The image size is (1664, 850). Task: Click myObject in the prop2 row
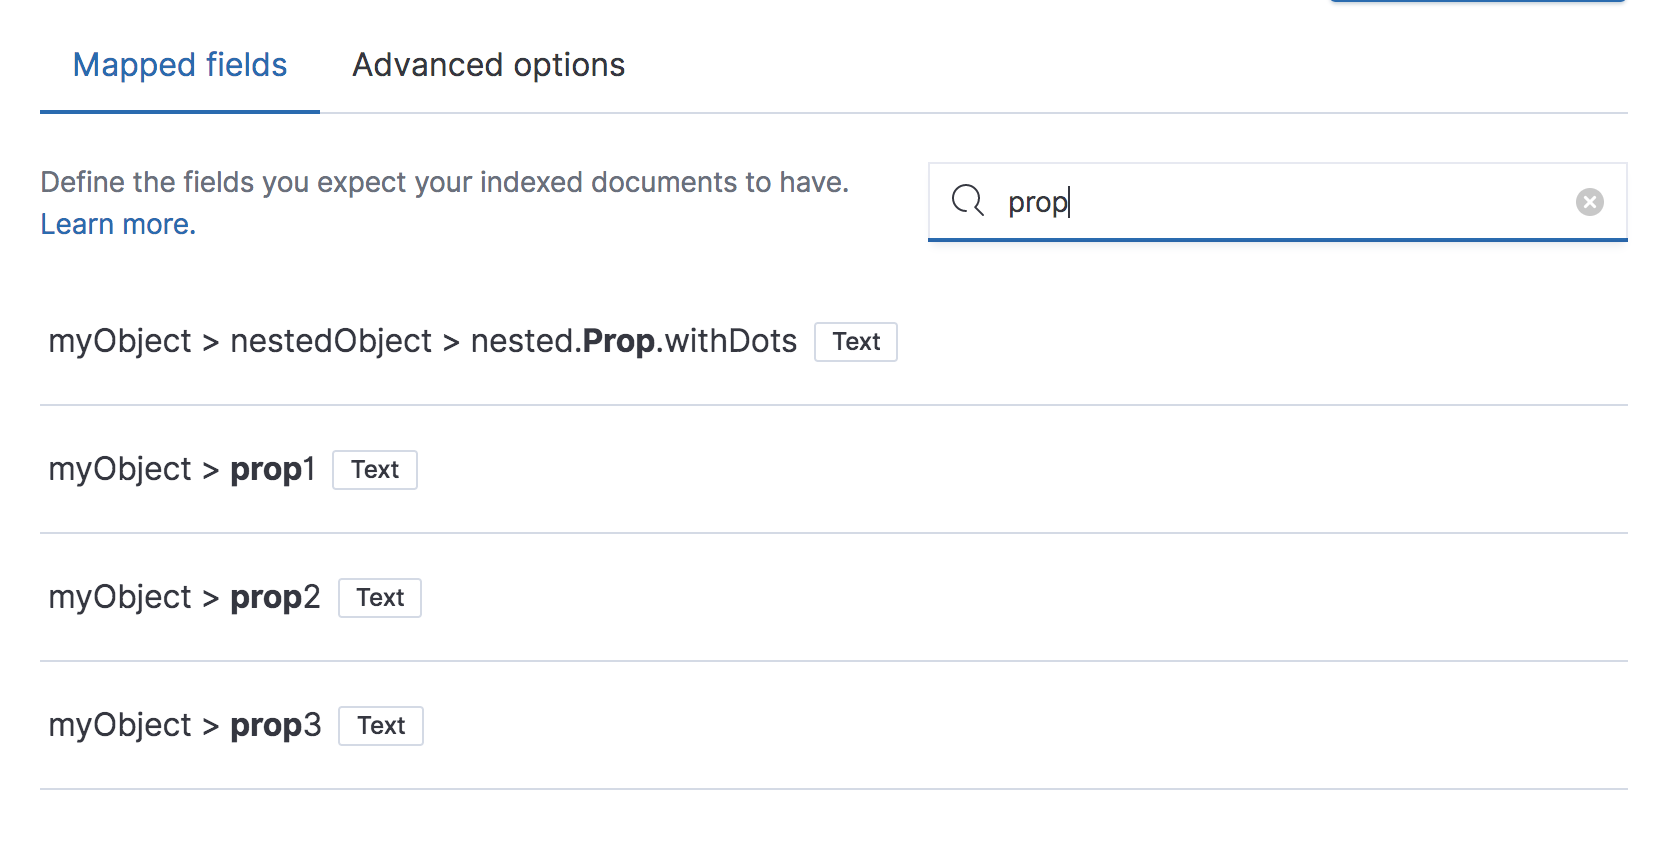(120, 598)
